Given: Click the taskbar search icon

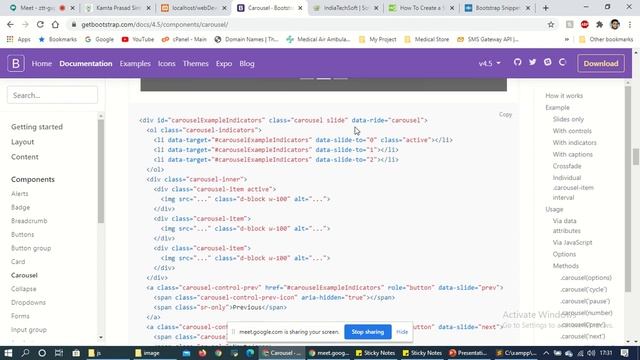Looking at the screenshot, I should (x=25, y=353).
